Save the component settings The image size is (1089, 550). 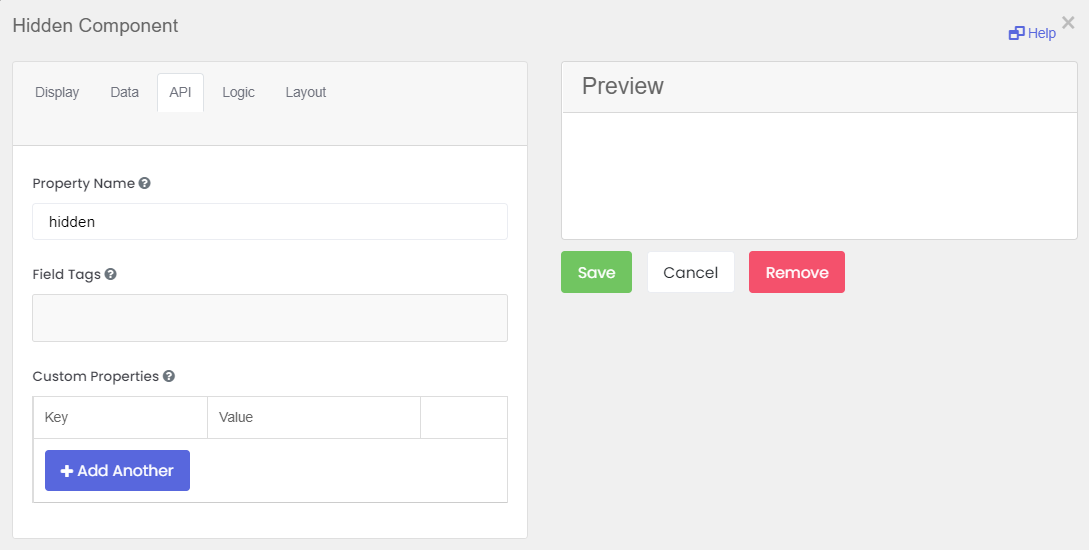596,272
